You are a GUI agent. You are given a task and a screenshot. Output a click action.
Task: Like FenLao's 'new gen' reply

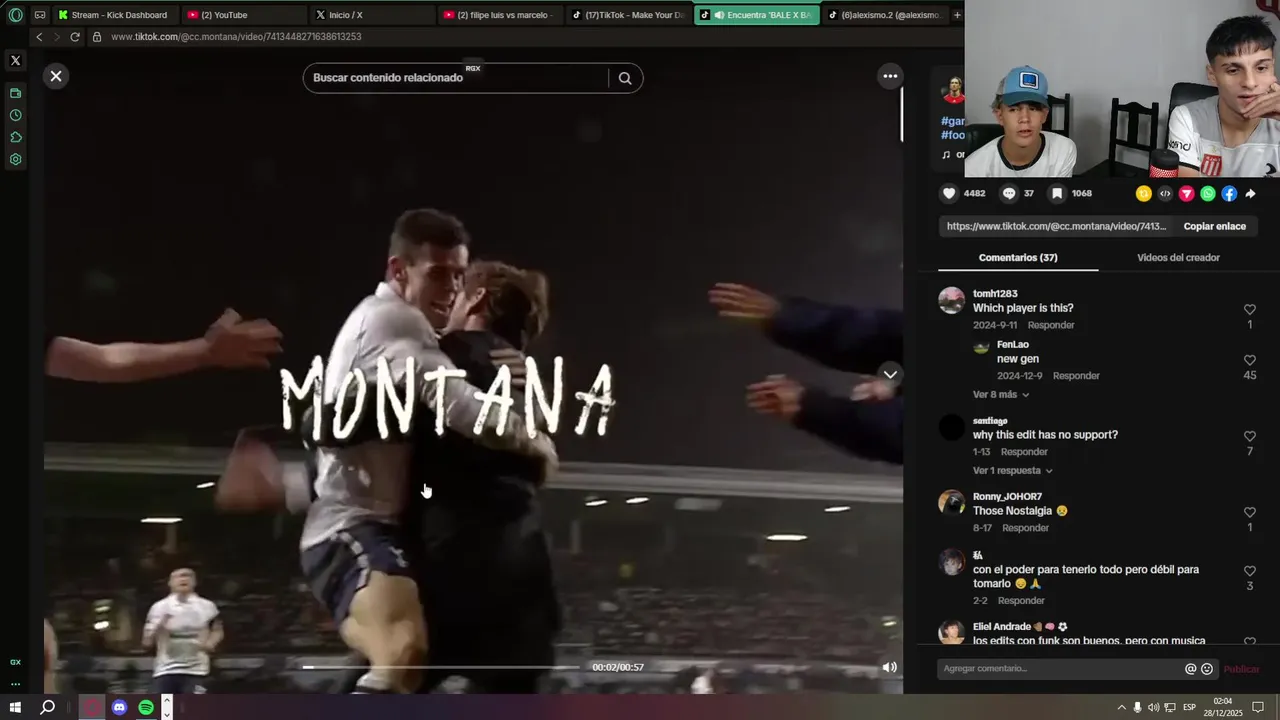coord(1250,360)
